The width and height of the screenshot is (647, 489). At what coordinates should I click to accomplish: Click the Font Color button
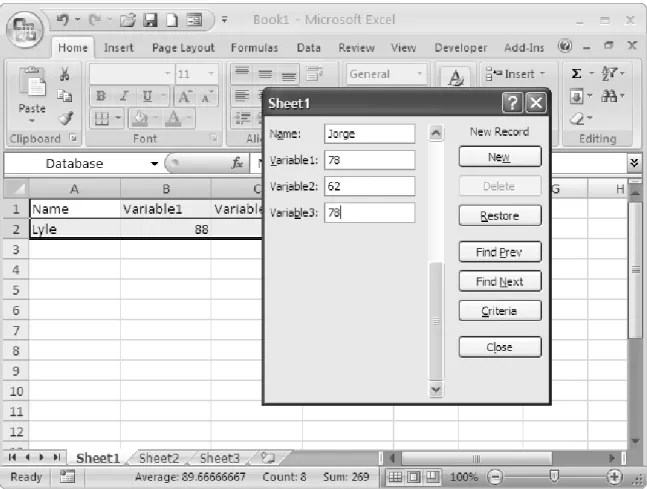click(x=173, y=118)
